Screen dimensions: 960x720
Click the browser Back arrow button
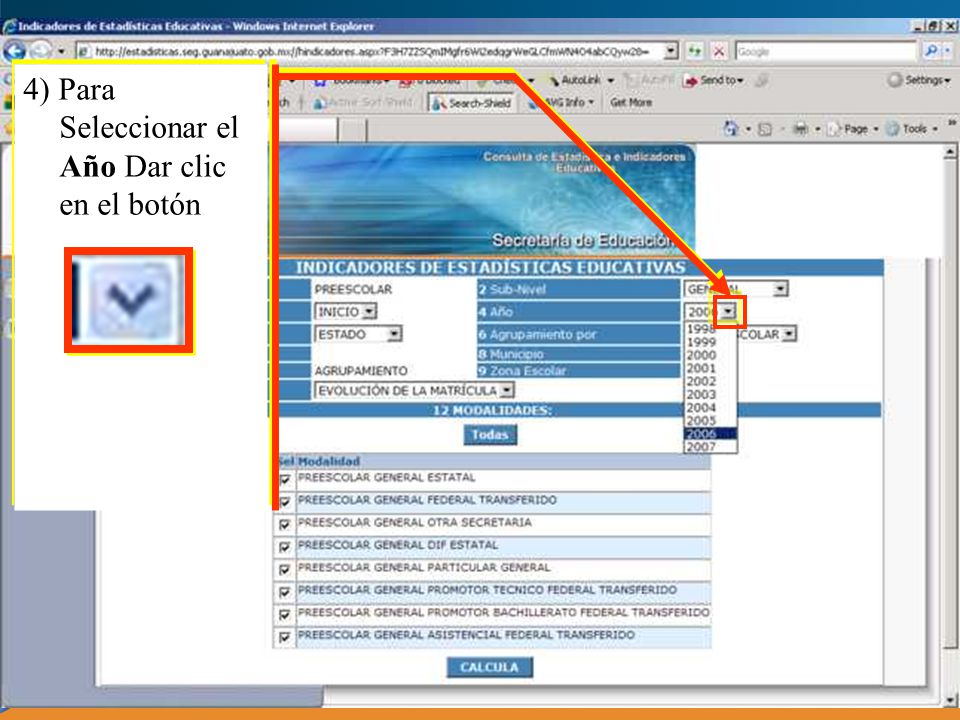(14, 51)
